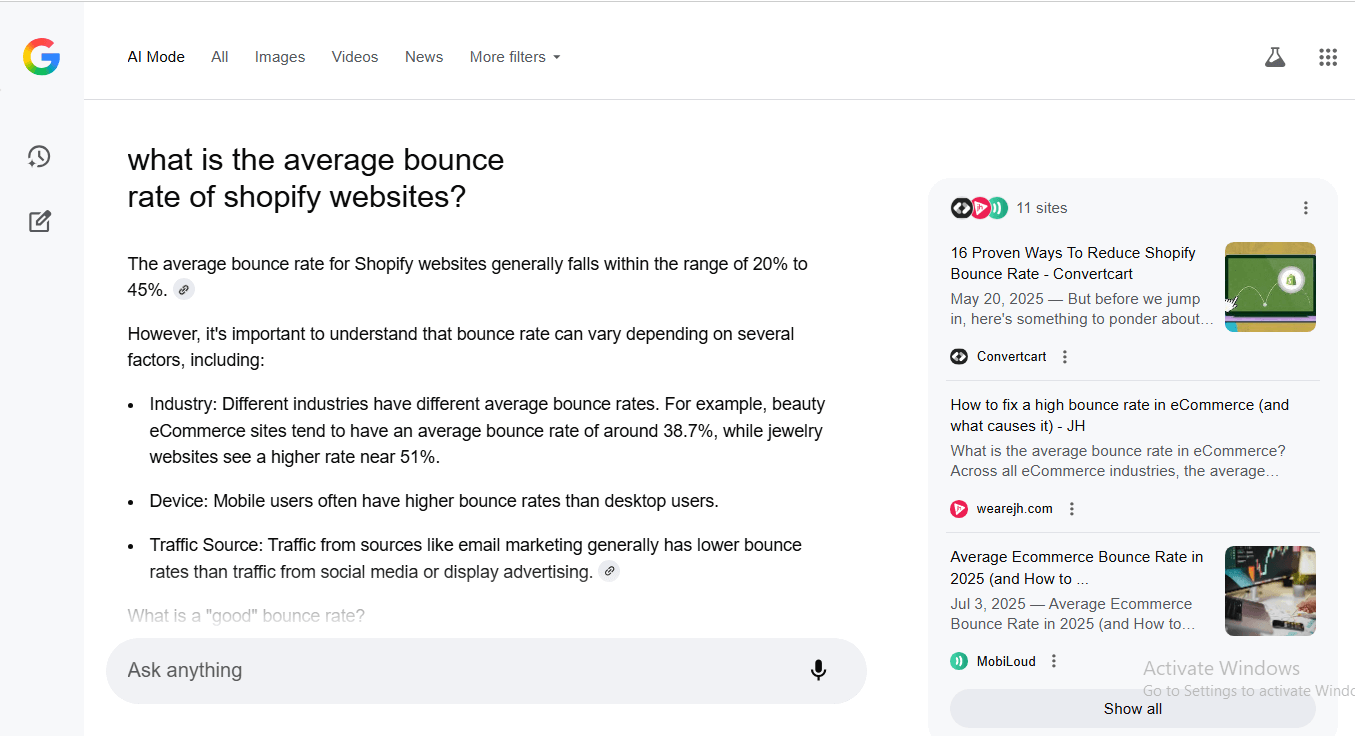The height and width of the screenshot is (736, 1355).
Task: Open Search Labs flask icon
Action: point(1274,57)
